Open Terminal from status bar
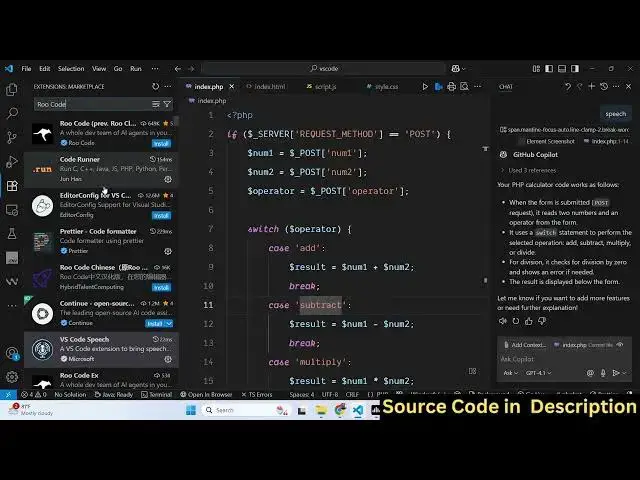The width and height of the screenshot is (640, 480). 156,395
